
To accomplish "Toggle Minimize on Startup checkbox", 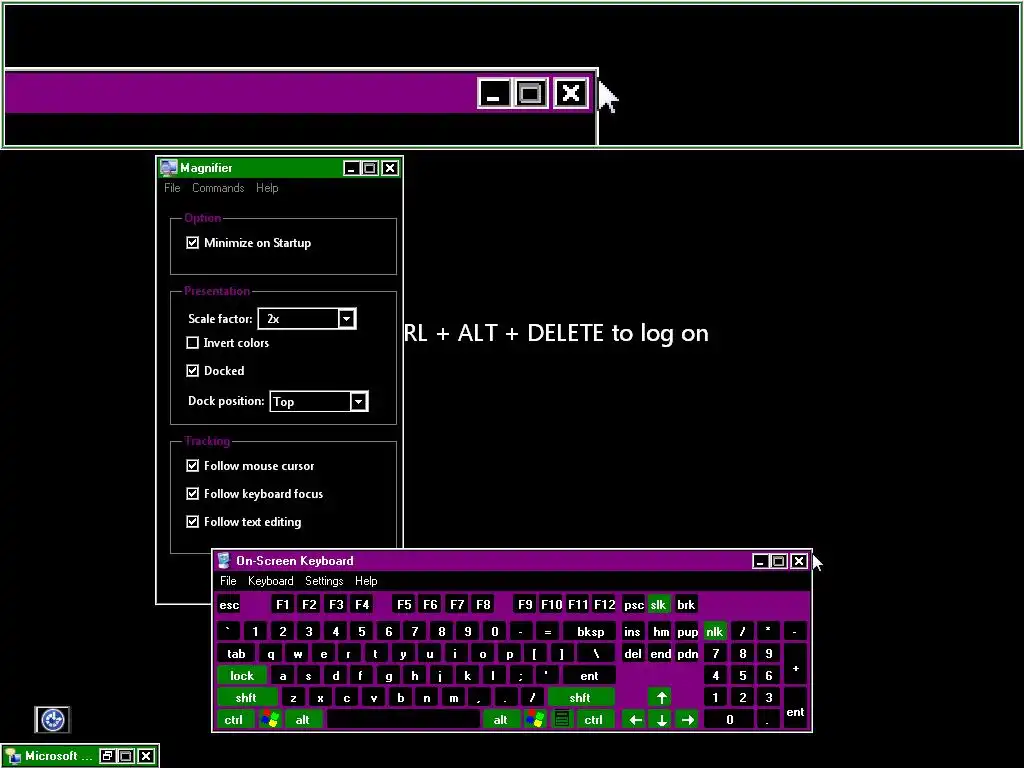I will (x=192, y=242).
